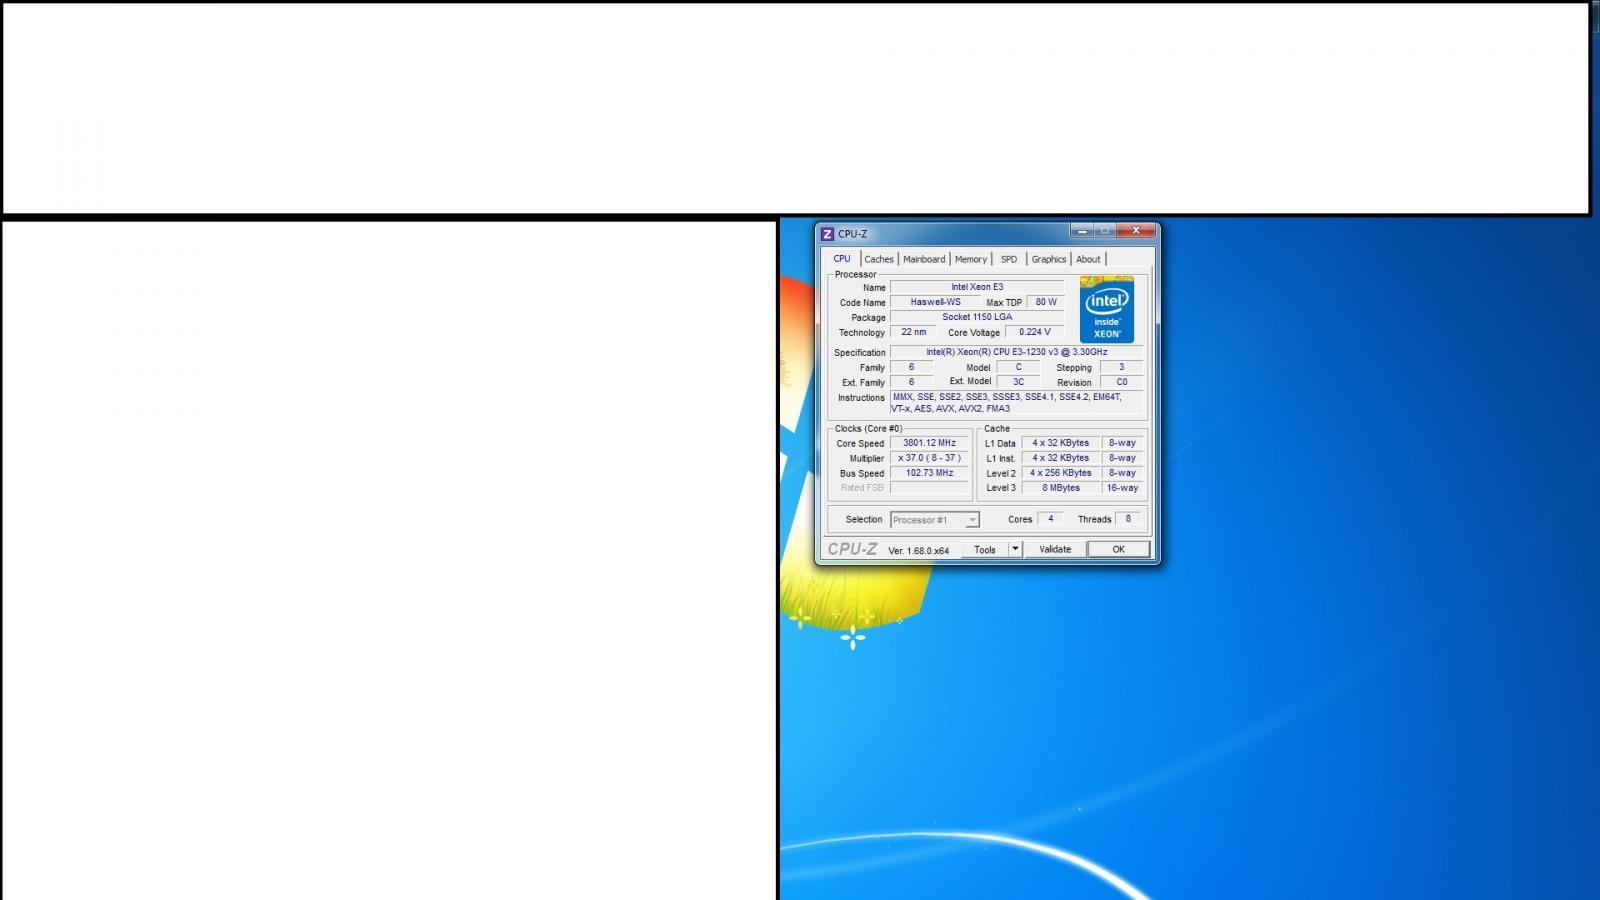Viewport: 1600px width, 900px height.
Task: Click the Stepping value '3'
Action: point(1121,367)
